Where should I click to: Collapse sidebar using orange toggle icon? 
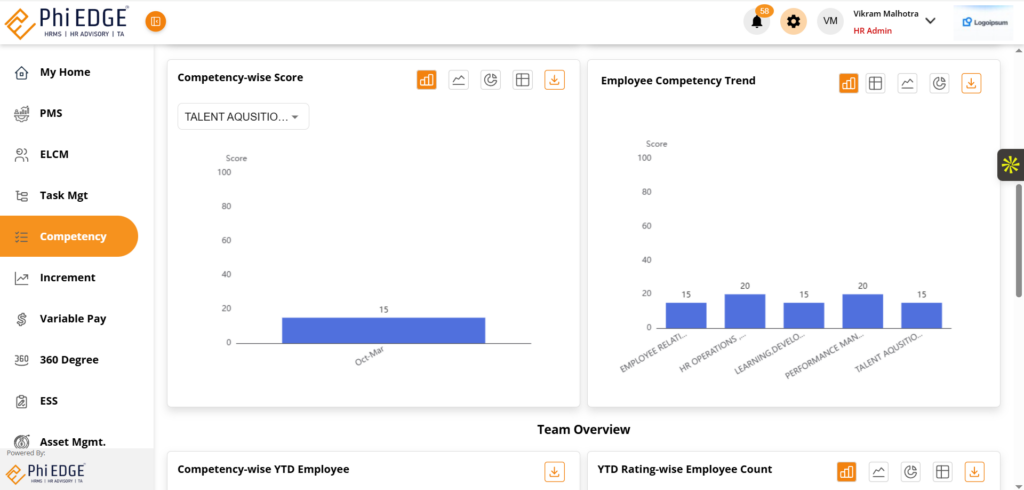pos(156,21)
